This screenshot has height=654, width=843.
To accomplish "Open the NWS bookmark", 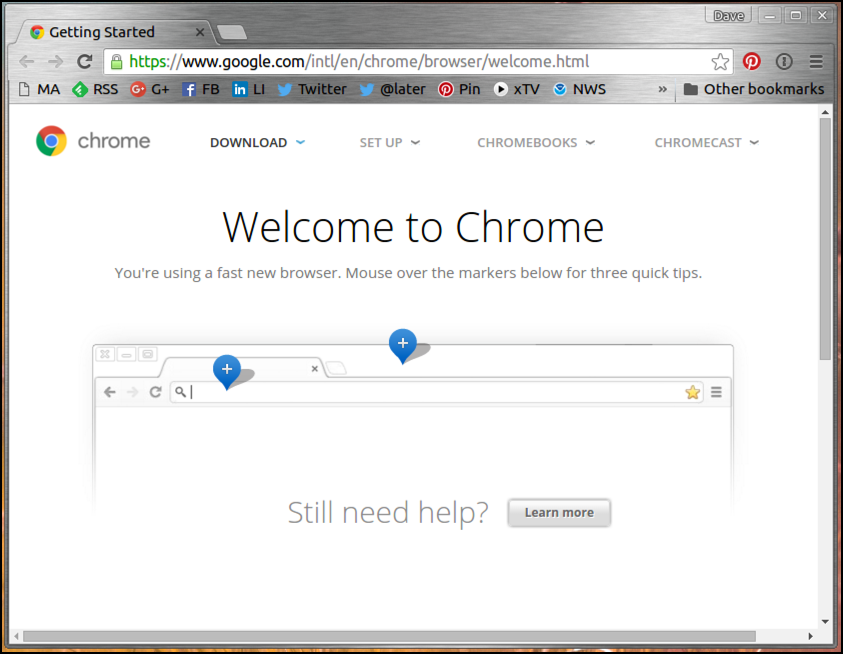I will click(x=580, y=89).
